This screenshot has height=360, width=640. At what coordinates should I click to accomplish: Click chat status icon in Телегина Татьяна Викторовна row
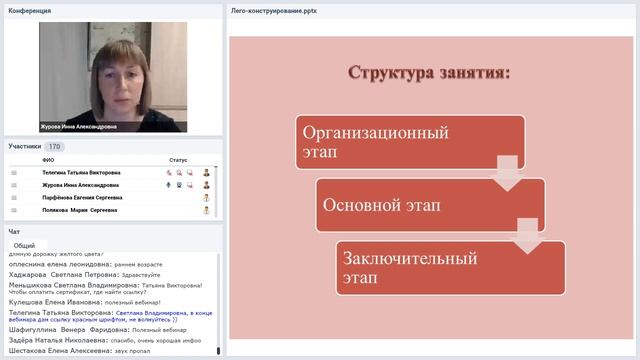pyautogui.click(x=190, y=173)
